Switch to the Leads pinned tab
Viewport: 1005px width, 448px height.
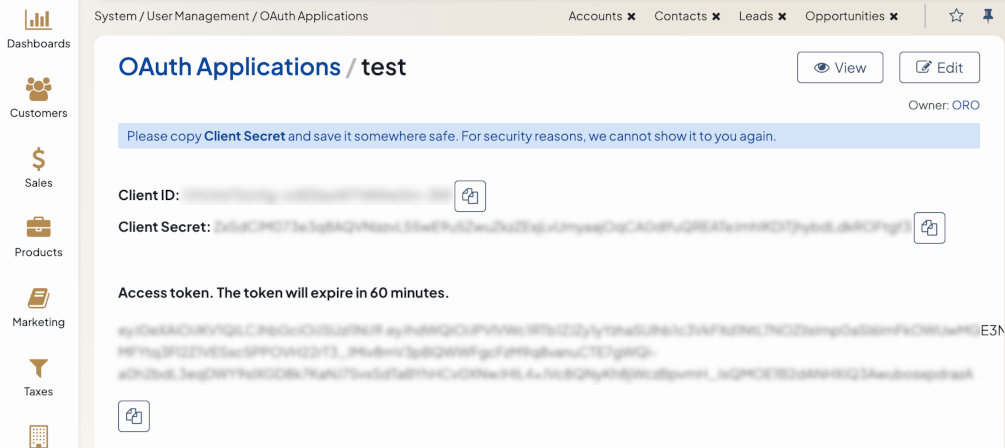pos(755,16)
